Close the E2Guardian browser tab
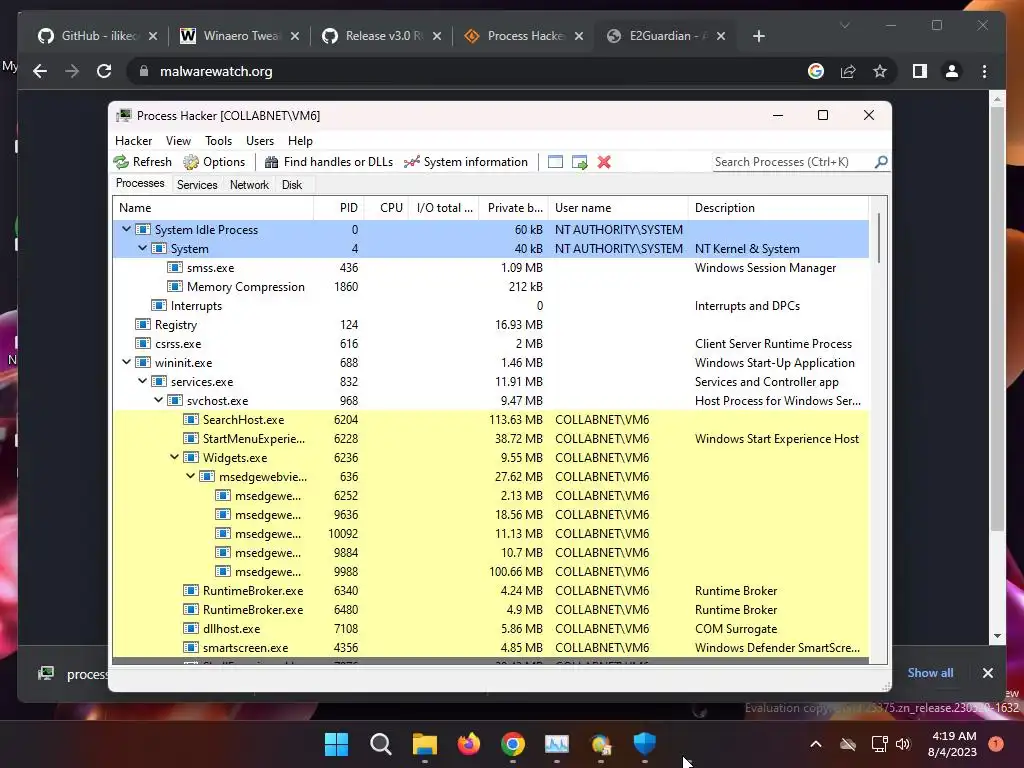Screen dimensions: 1024x768 click(721, 36)
